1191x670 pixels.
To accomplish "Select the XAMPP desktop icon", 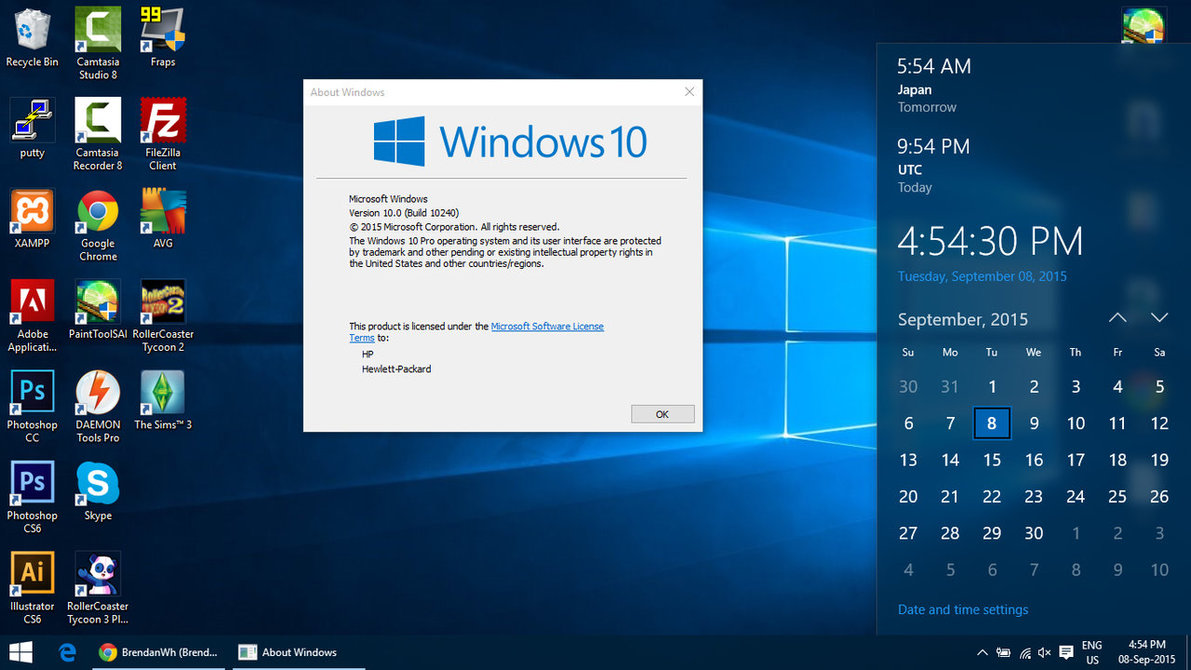I will [32, 219].
